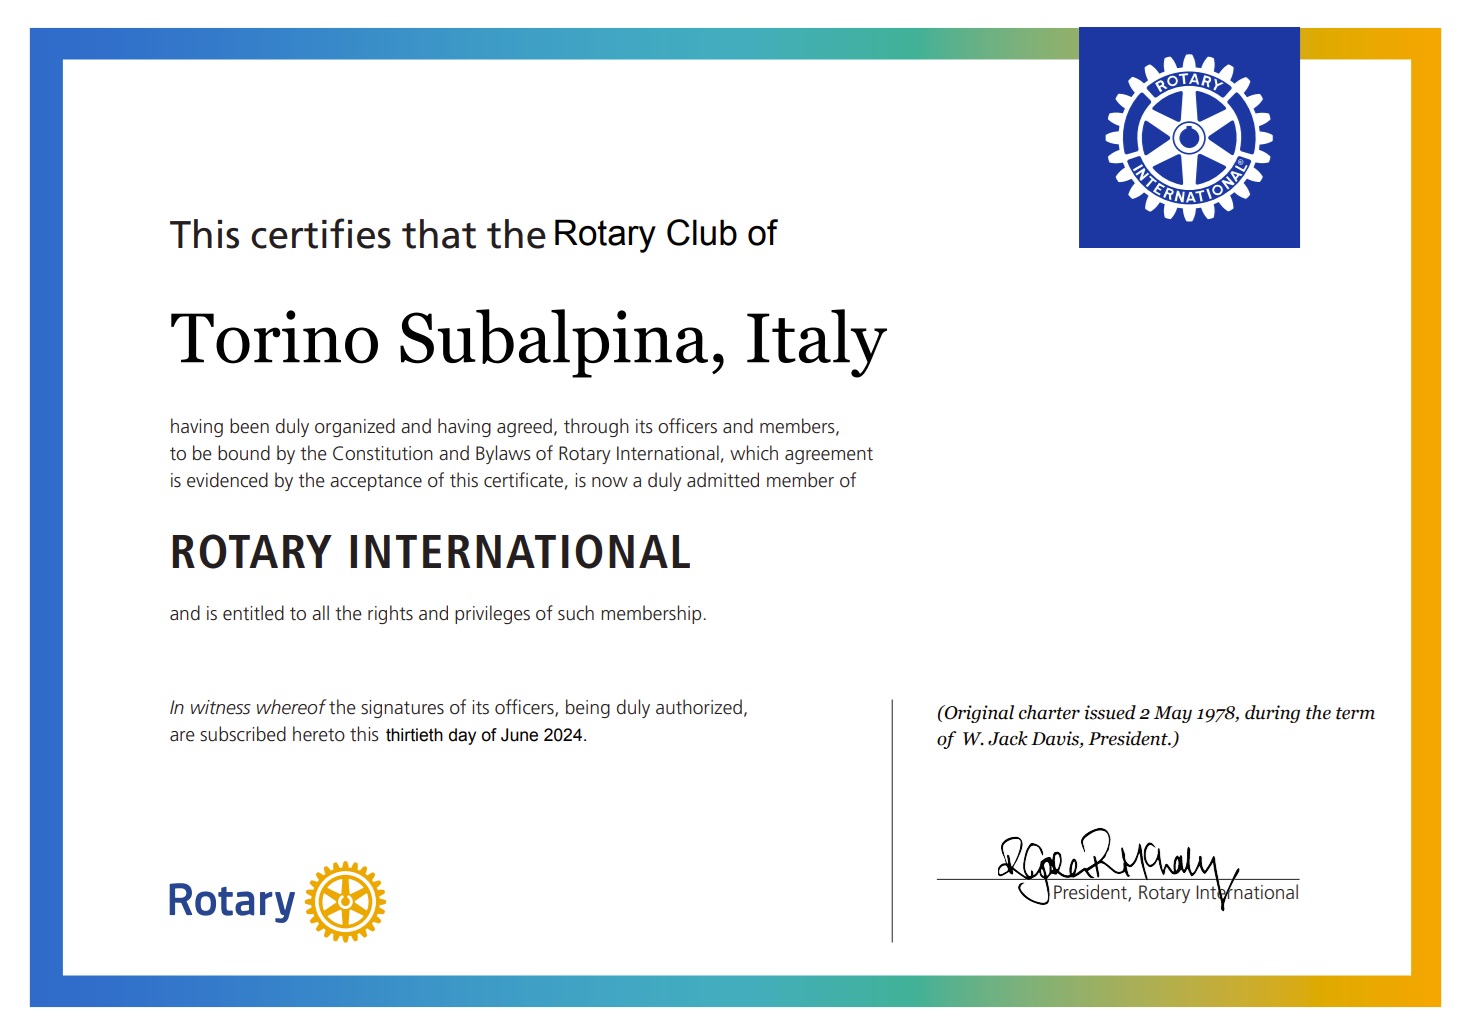The image size is (1463, 1034).
Task: Click the Rotary International wheel emblem
Action: [1188, 138]
